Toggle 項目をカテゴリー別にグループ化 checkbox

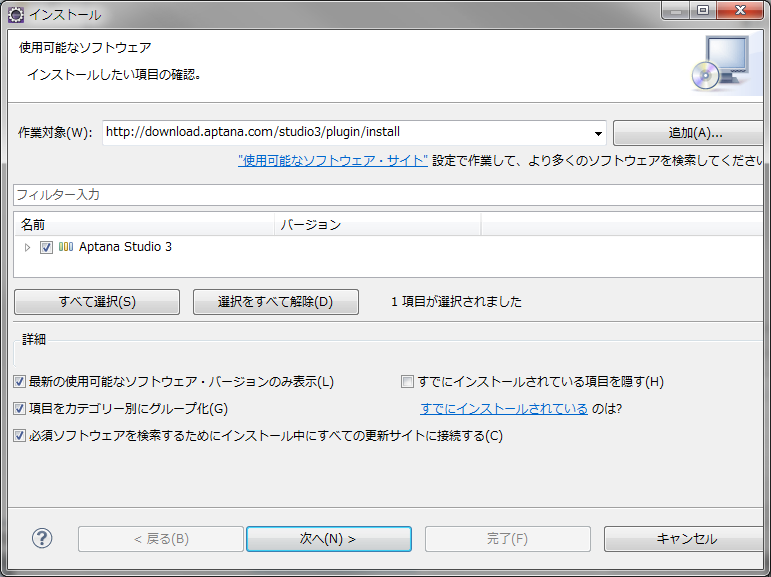pos(19,409)
